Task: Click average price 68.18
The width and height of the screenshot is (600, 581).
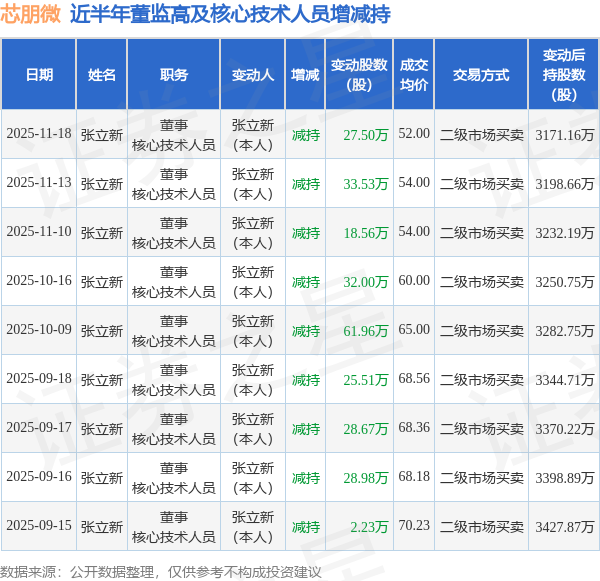Action: tap(414, 477)
